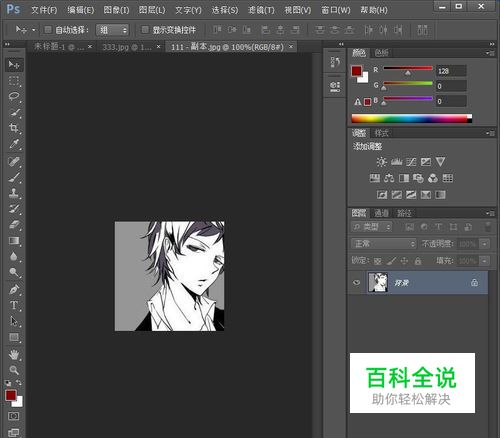Image resolution: width=500 pixels, height=438 pixels.
Task: Select the 背景 layer thumbnail
Action: pos(378,283)
